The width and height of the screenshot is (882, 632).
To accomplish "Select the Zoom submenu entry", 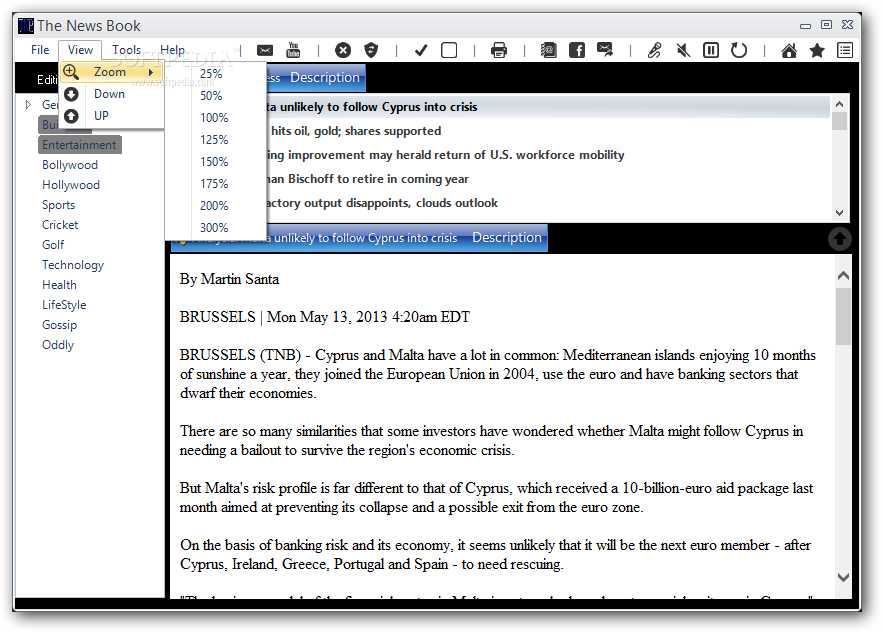I will coord(111,72).
